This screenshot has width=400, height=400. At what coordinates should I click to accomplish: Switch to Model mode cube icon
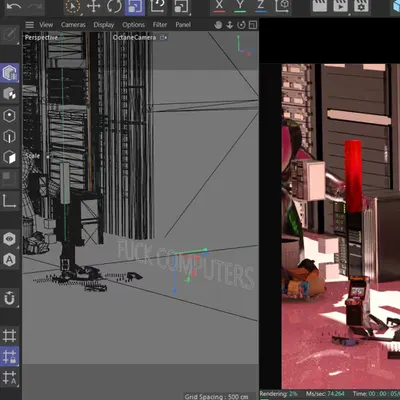click(10, 73)
